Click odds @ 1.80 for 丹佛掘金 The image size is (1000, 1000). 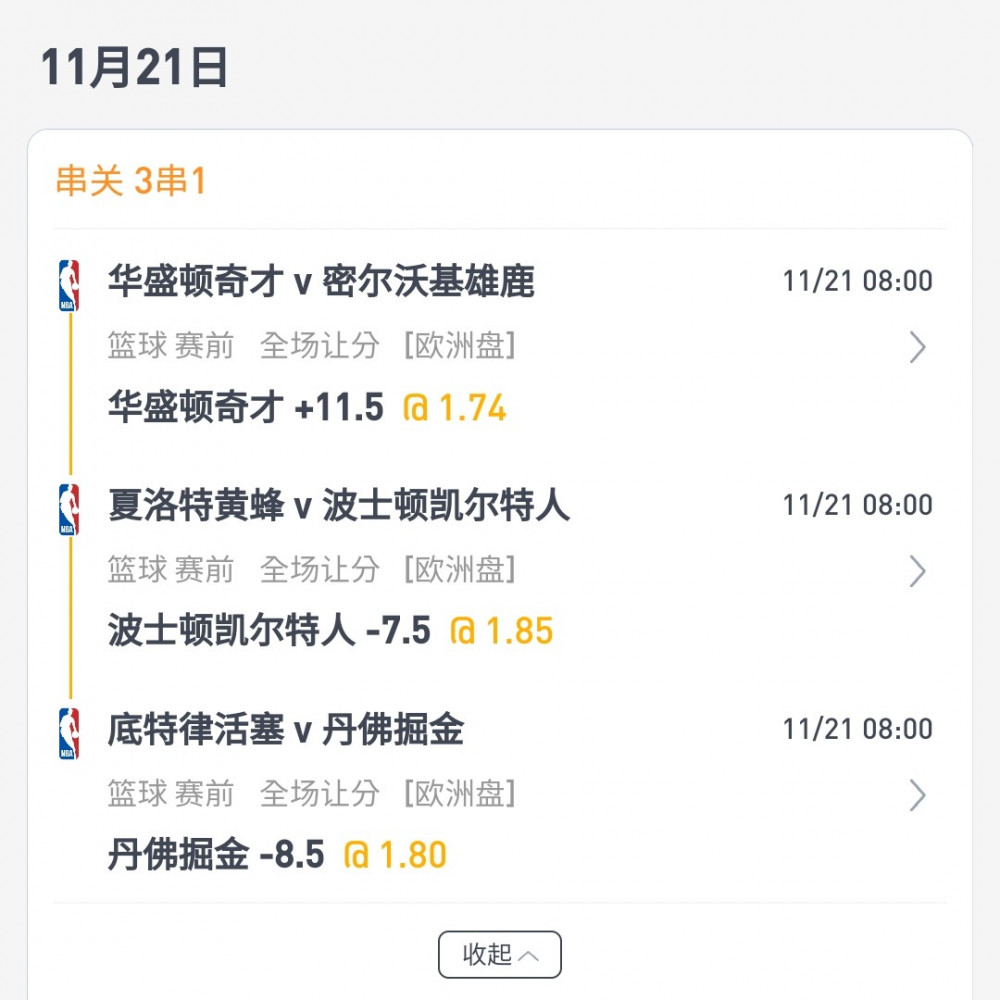click(x=395, y=855)
